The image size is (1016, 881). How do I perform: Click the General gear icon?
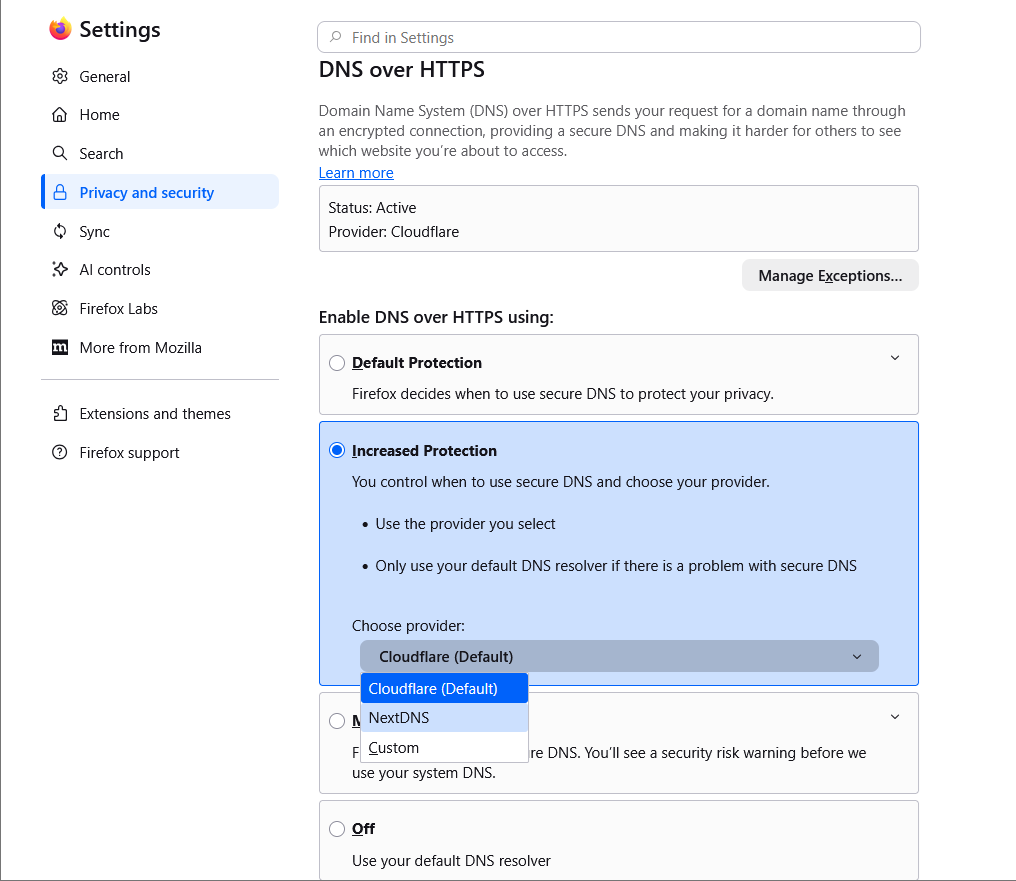pos(60,76)
